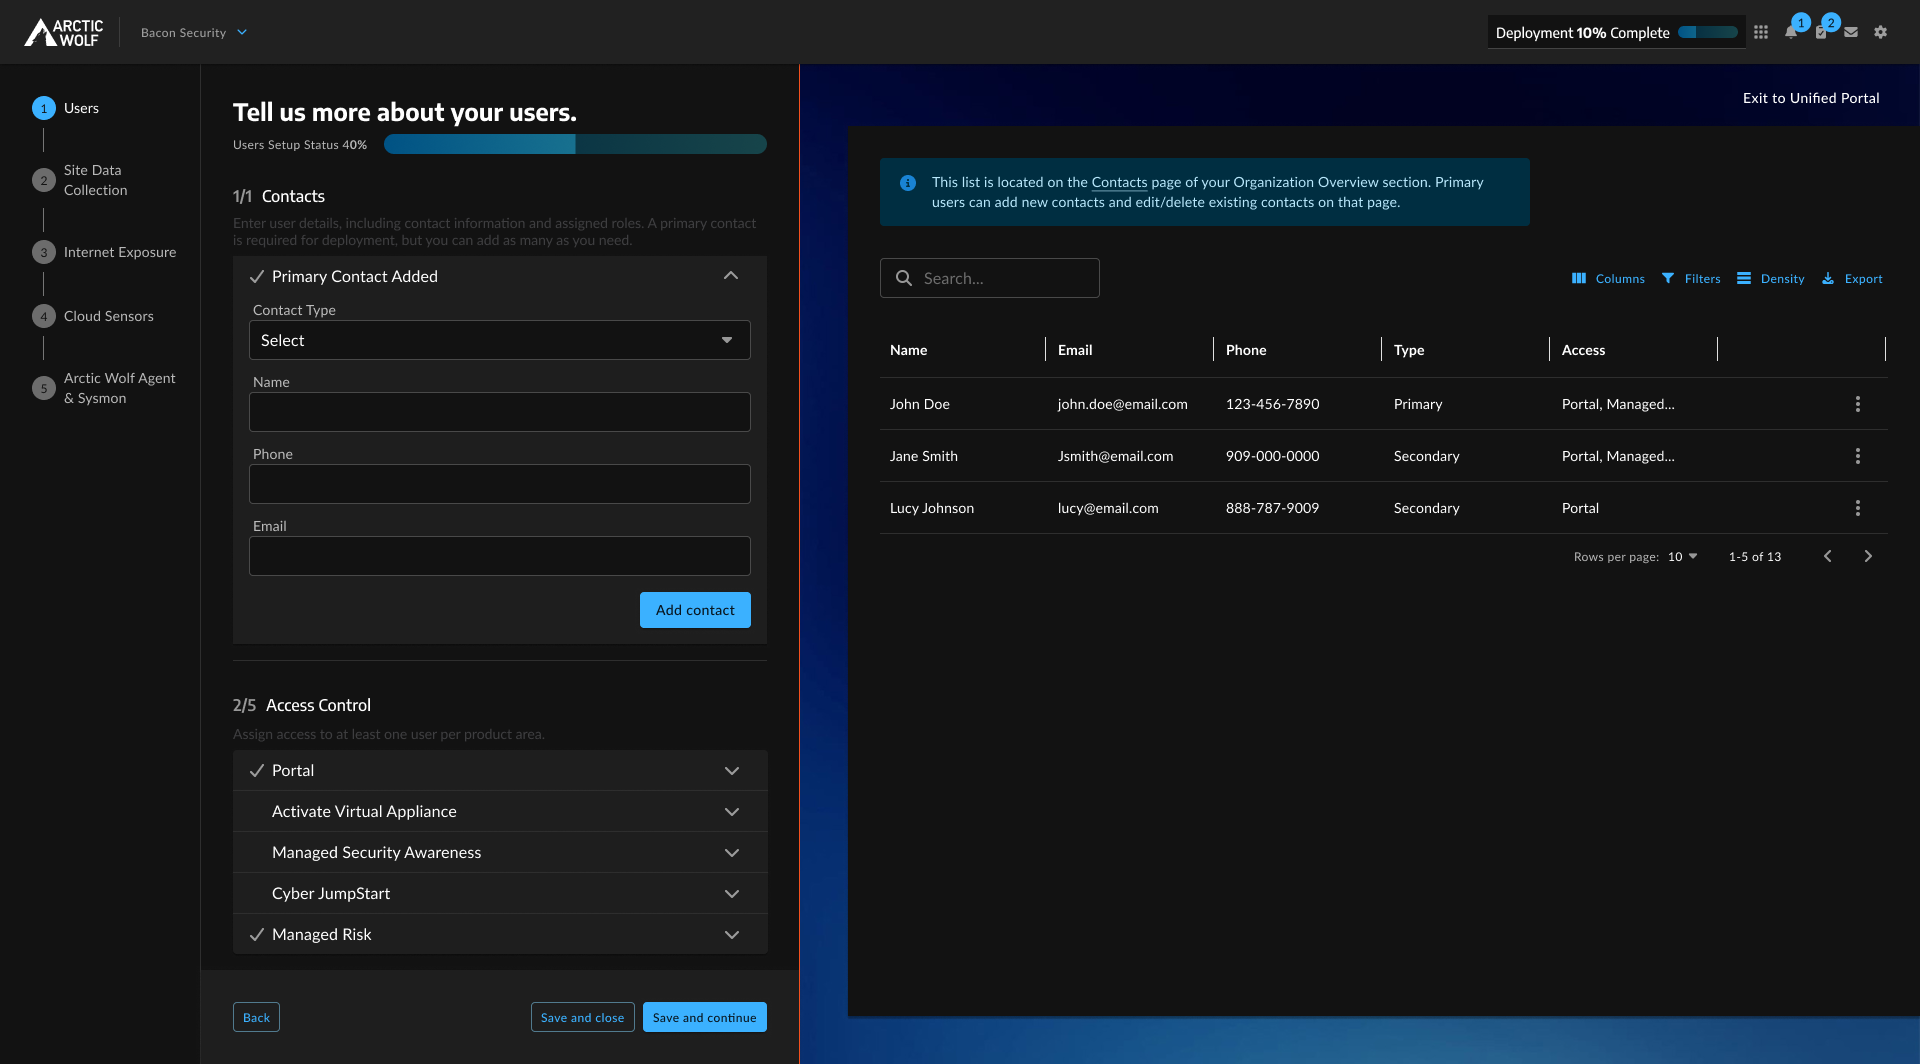The width and height of the screenshot is (1920, 1064).
Task: Open row menu for Jane Smith
Action: 1858,456
